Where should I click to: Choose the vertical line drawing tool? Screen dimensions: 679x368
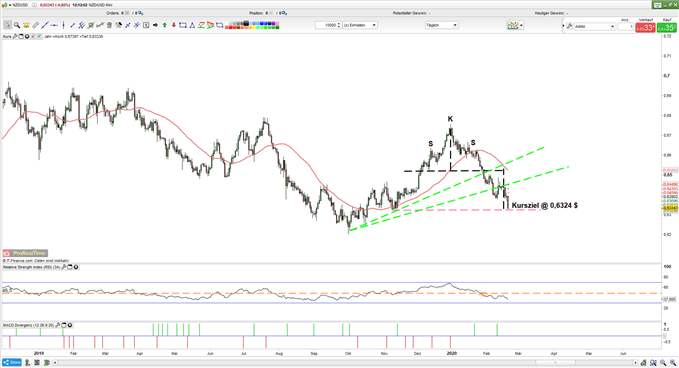tap(63, 25)
